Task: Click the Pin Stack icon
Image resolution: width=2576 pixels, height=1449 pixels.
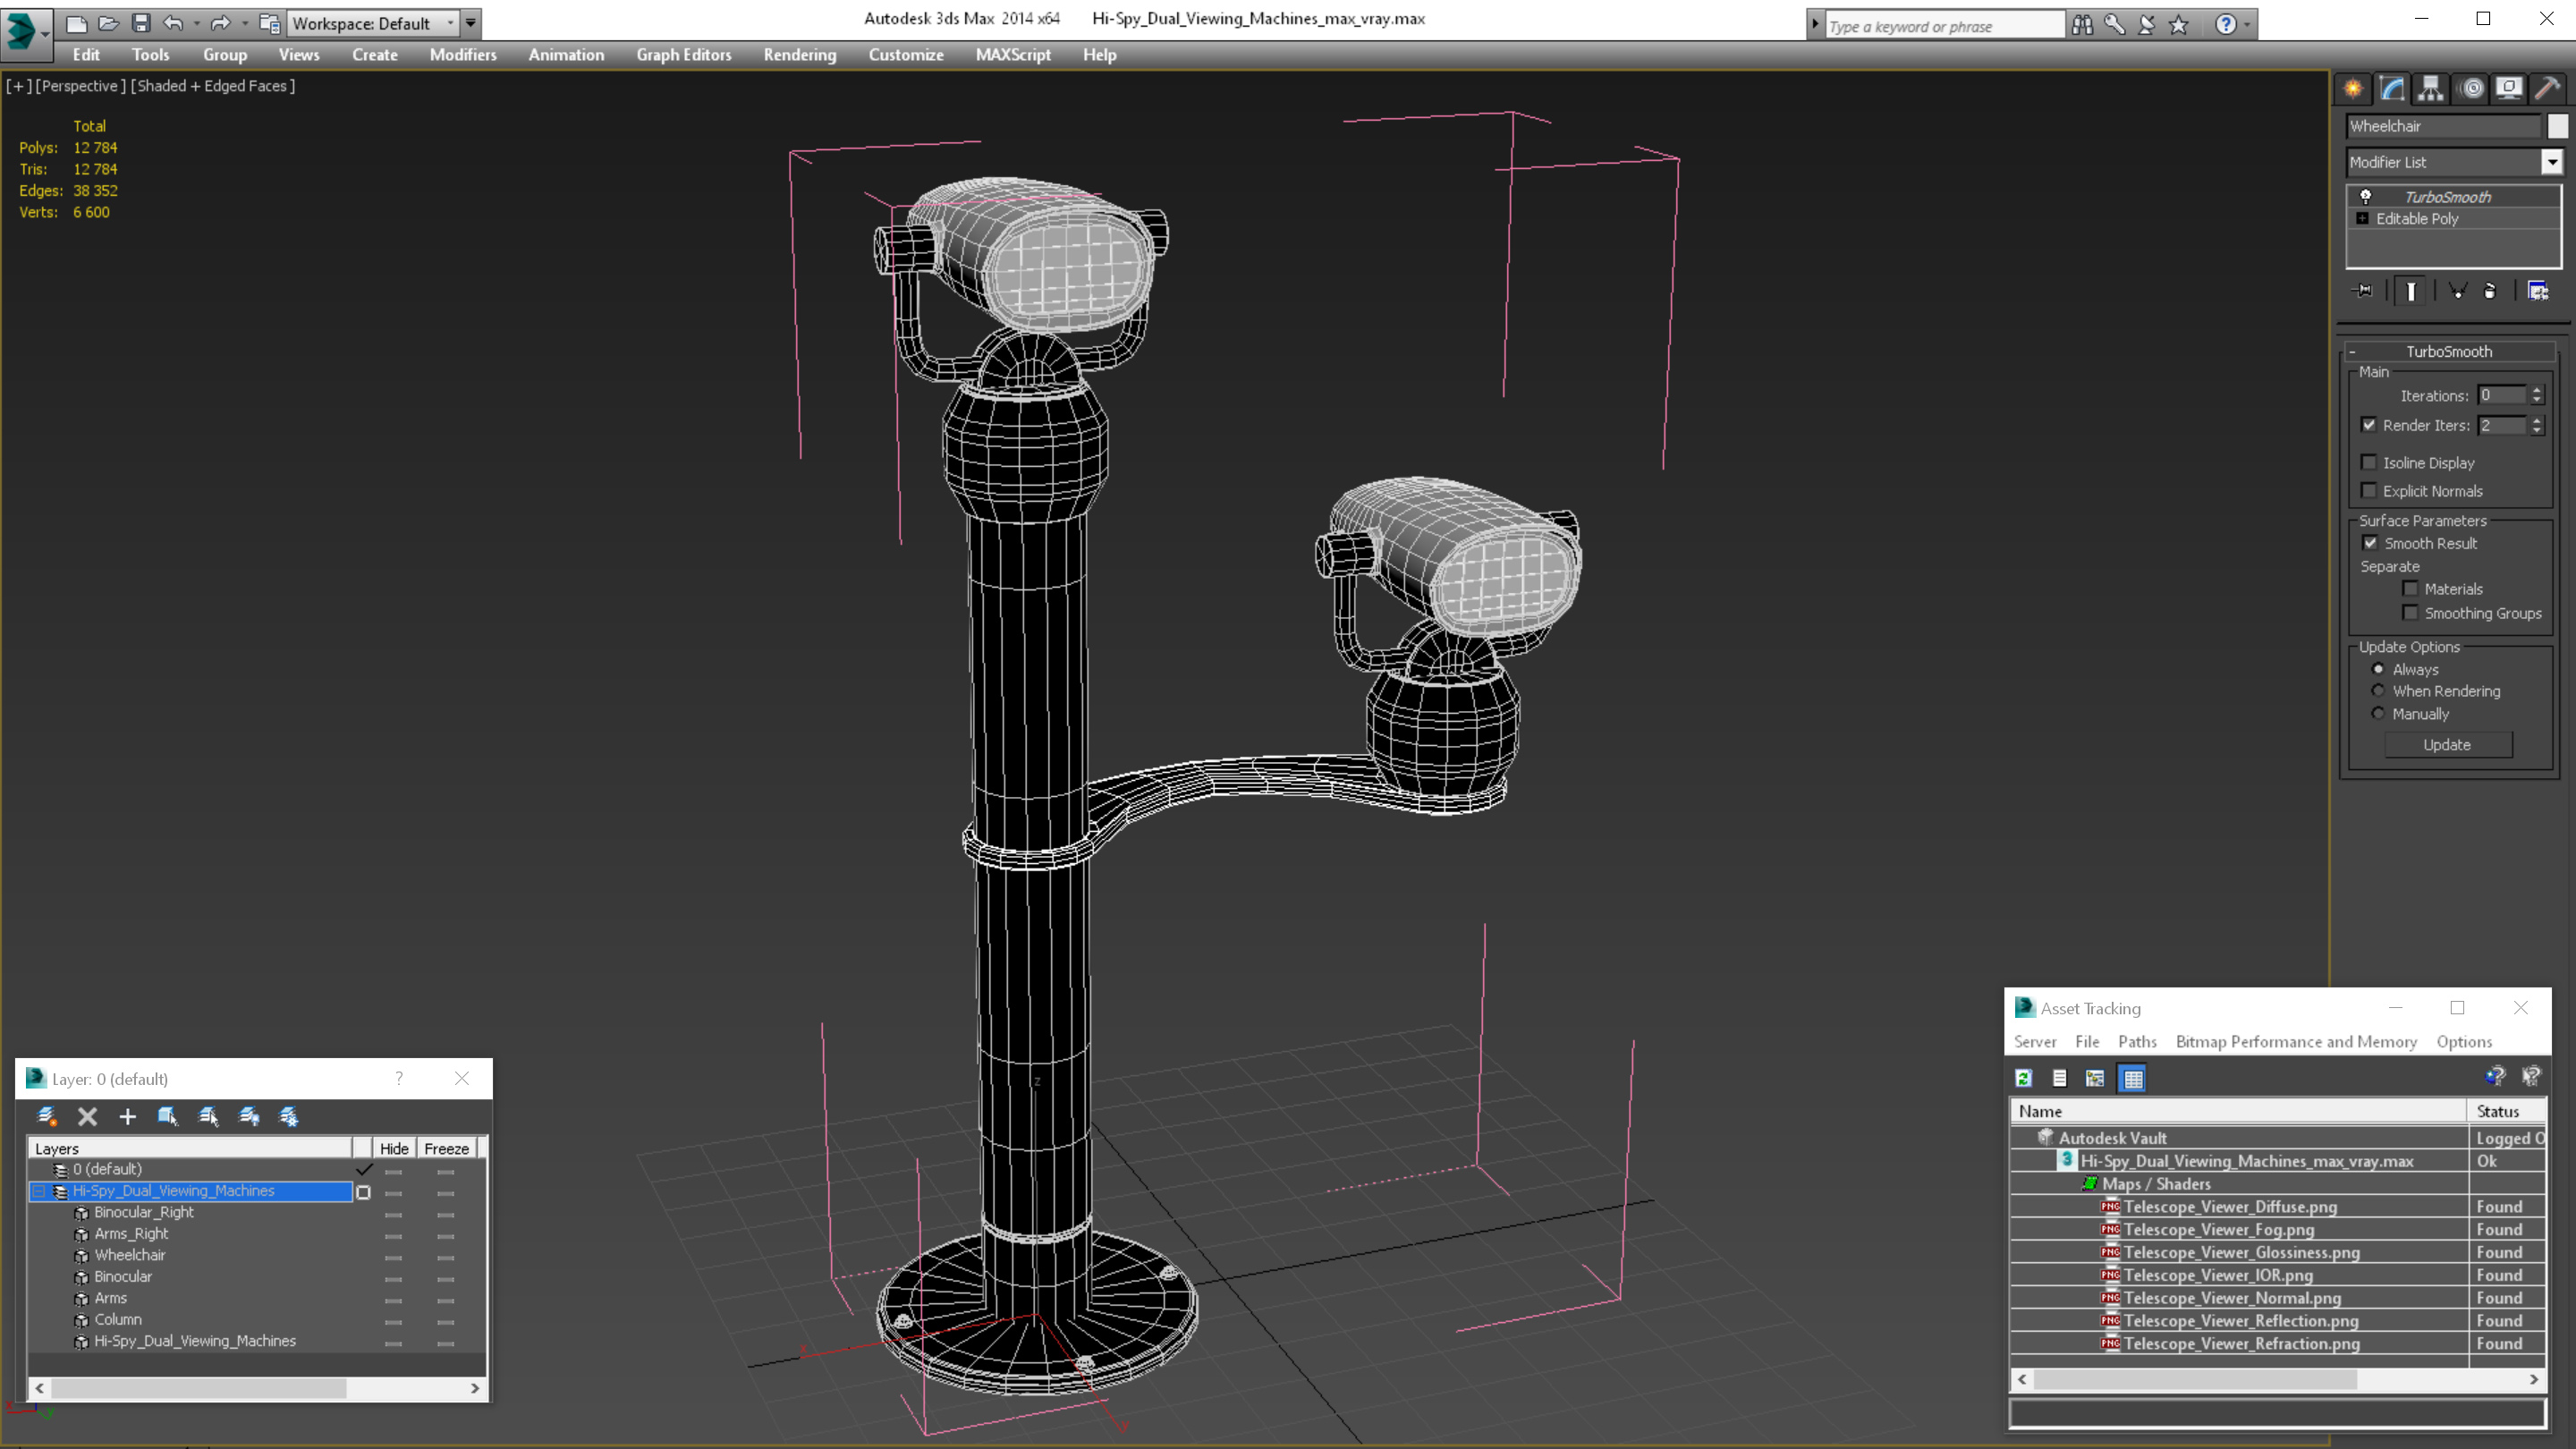Action: click(x=2364, y=291)
